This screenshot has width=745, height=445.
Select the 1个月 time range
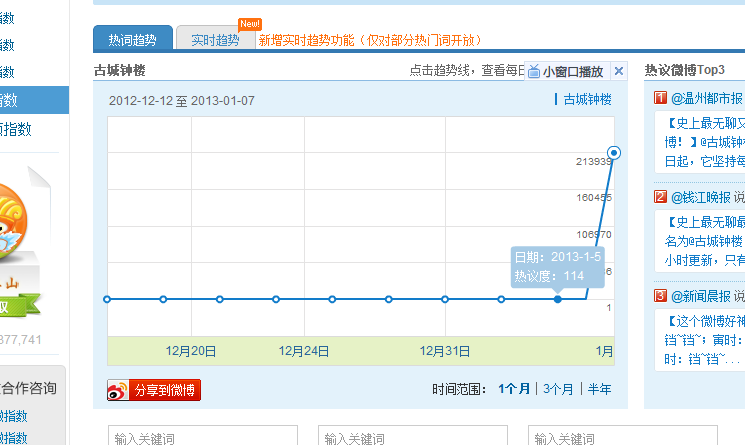[514, 389]
